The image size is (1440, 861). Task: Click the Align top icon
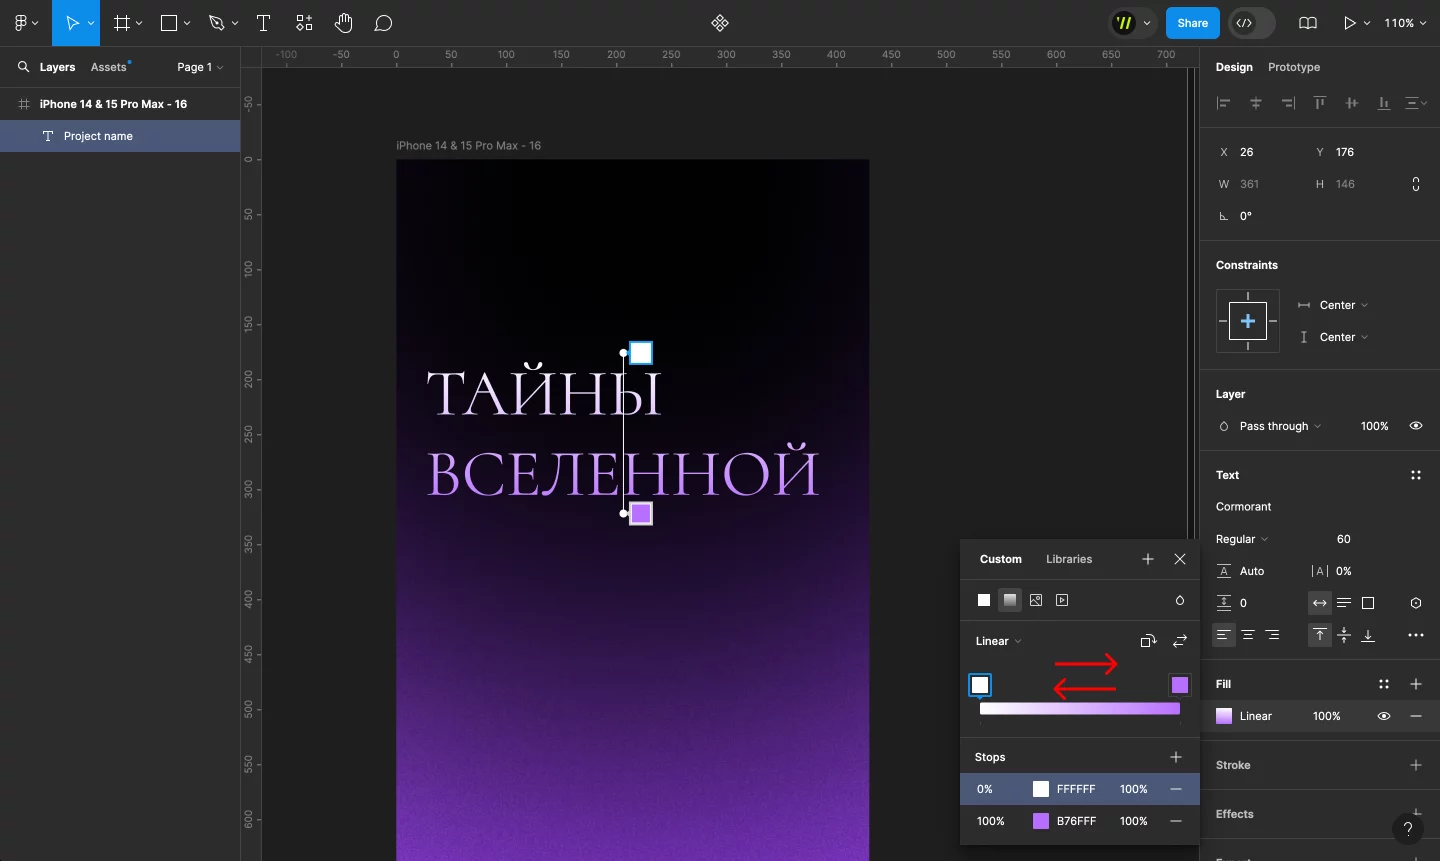(x=1320, y=103)
